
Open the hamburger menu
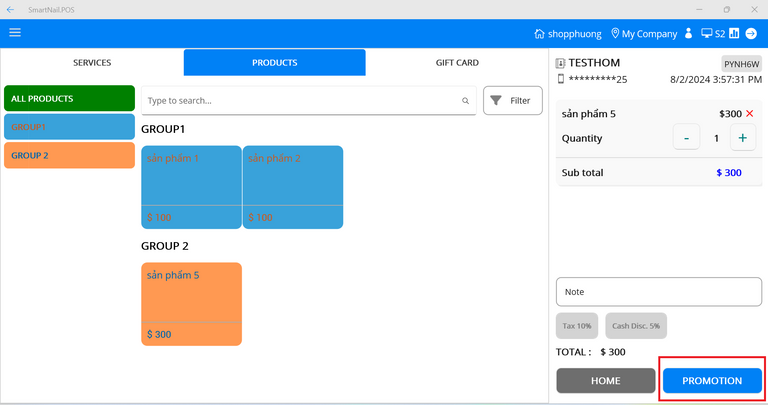[15, 33]
